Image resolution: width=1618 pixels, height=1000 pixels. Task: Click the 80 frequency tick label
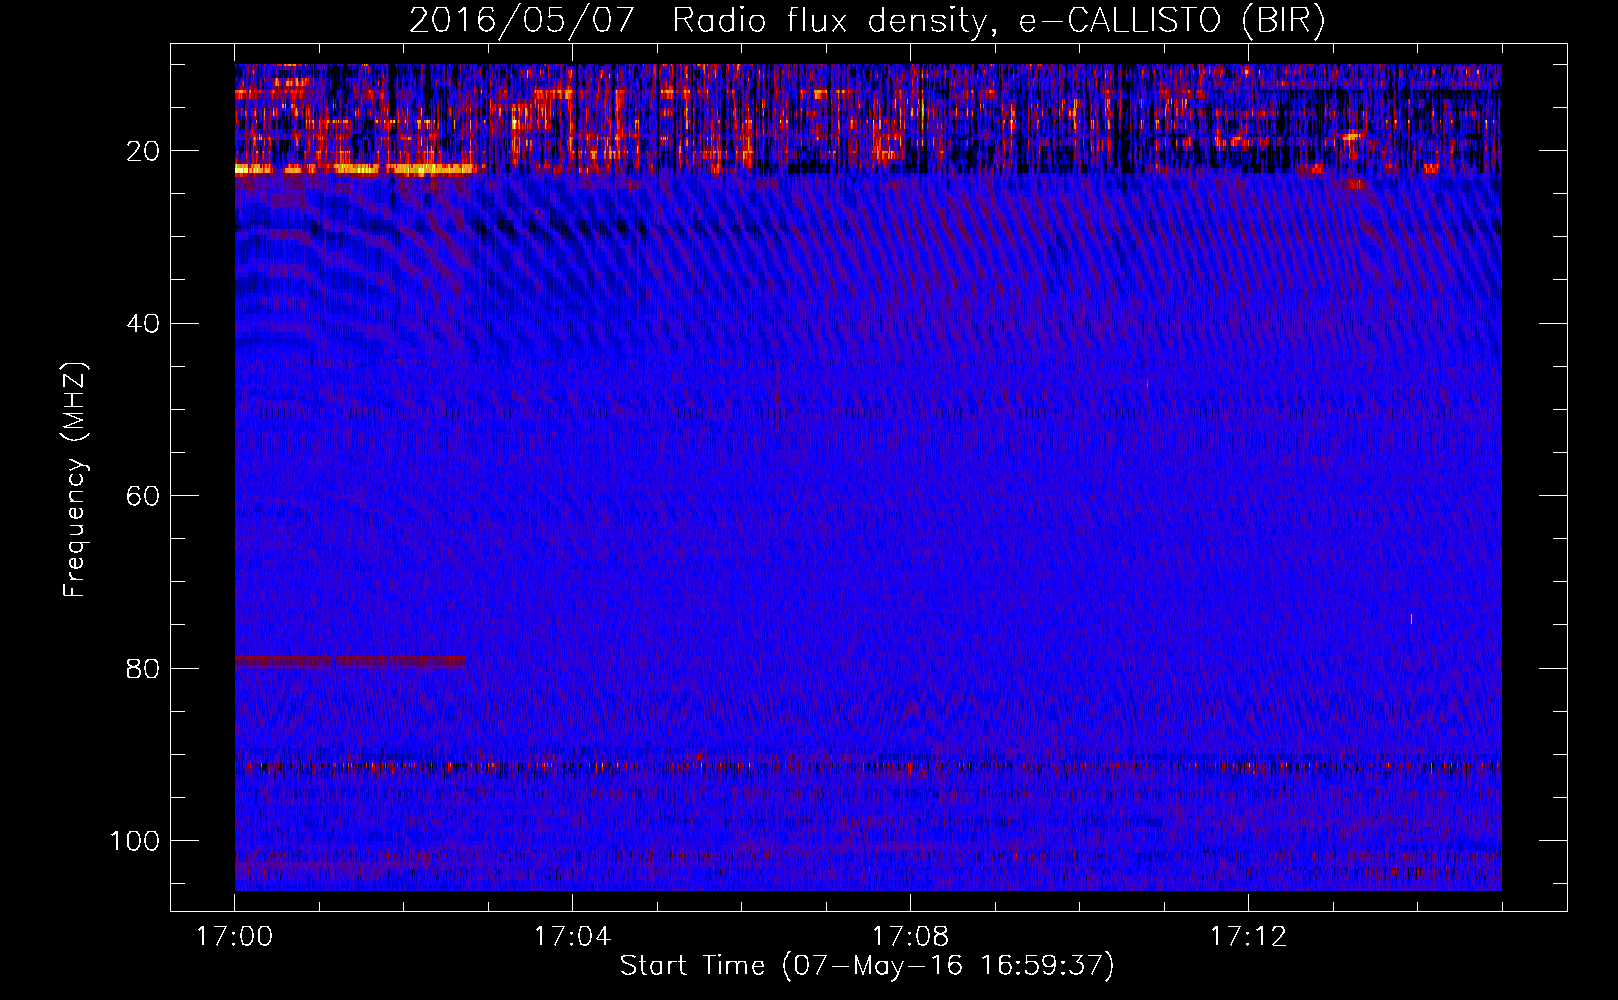click(144, 668)
